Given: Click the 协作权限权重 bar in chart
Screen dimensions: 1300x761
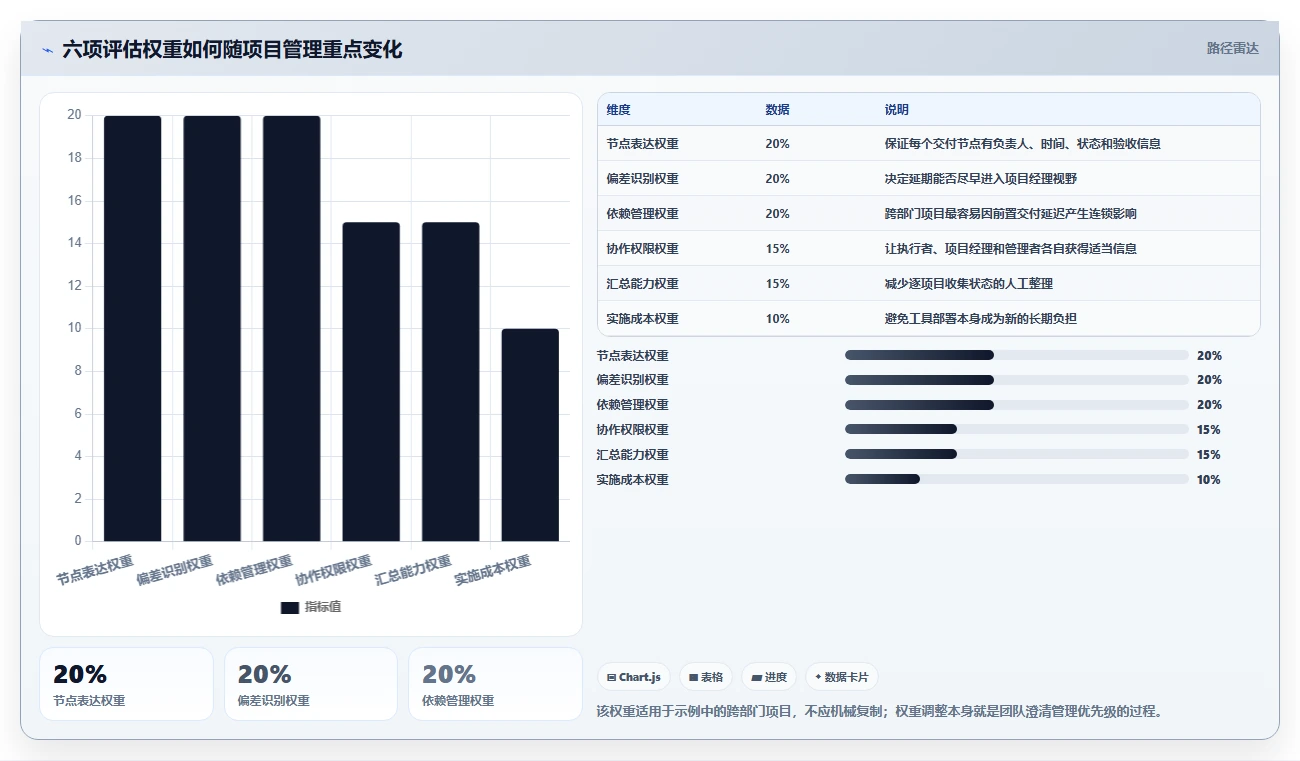Looking at the screenshot, I should click(x=371, y=382).
